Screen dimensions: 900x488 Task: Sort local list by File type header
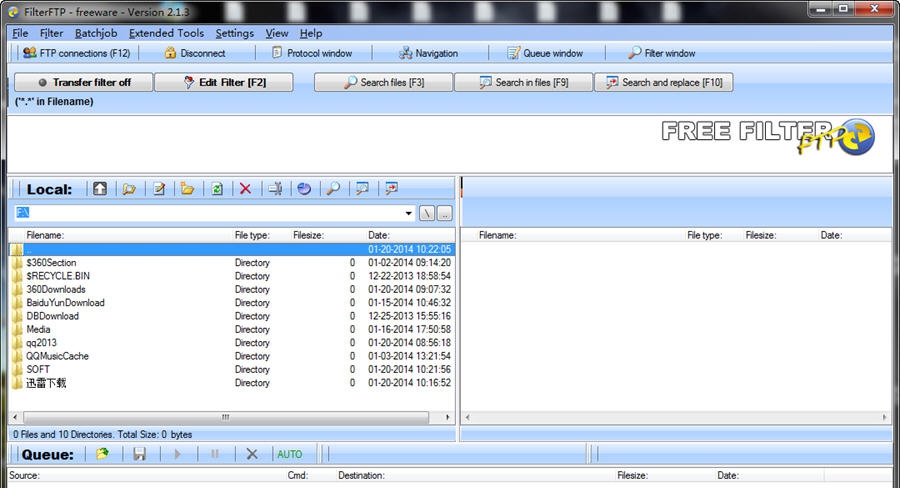(252, 235)
